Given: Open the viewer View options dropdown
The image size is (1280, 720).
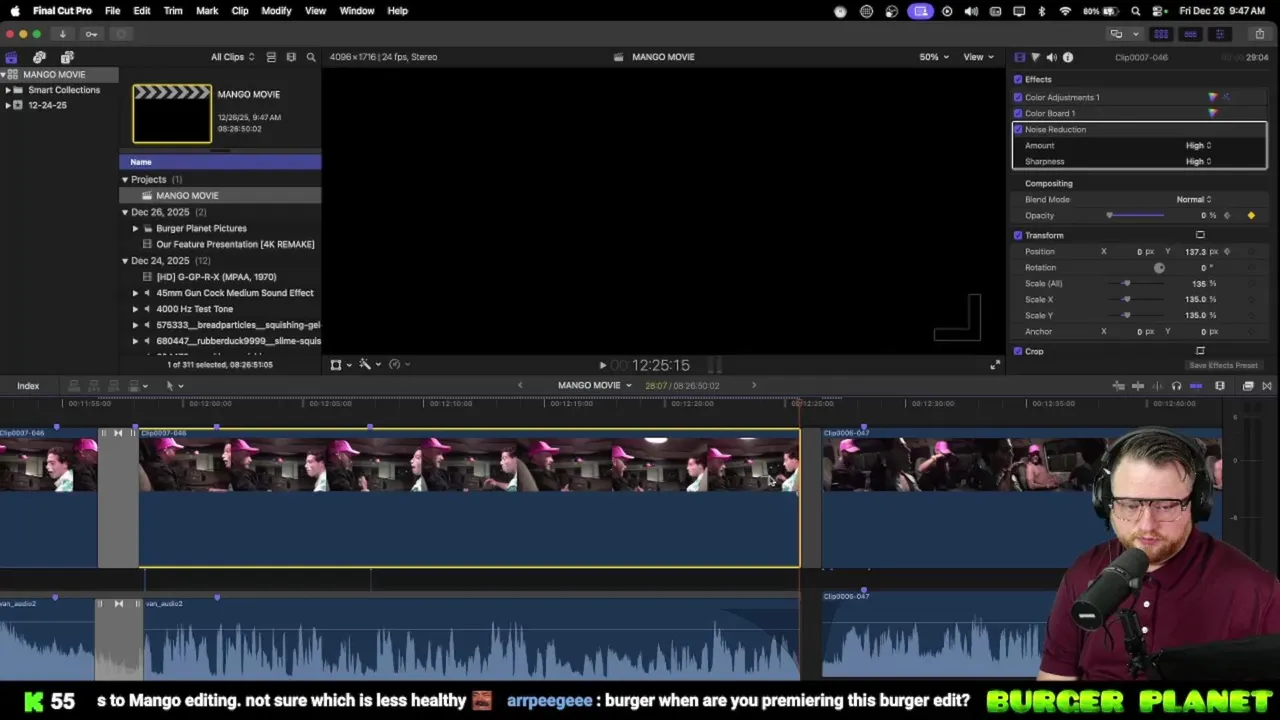Looking at the screenshot, I should coord(977,57).
